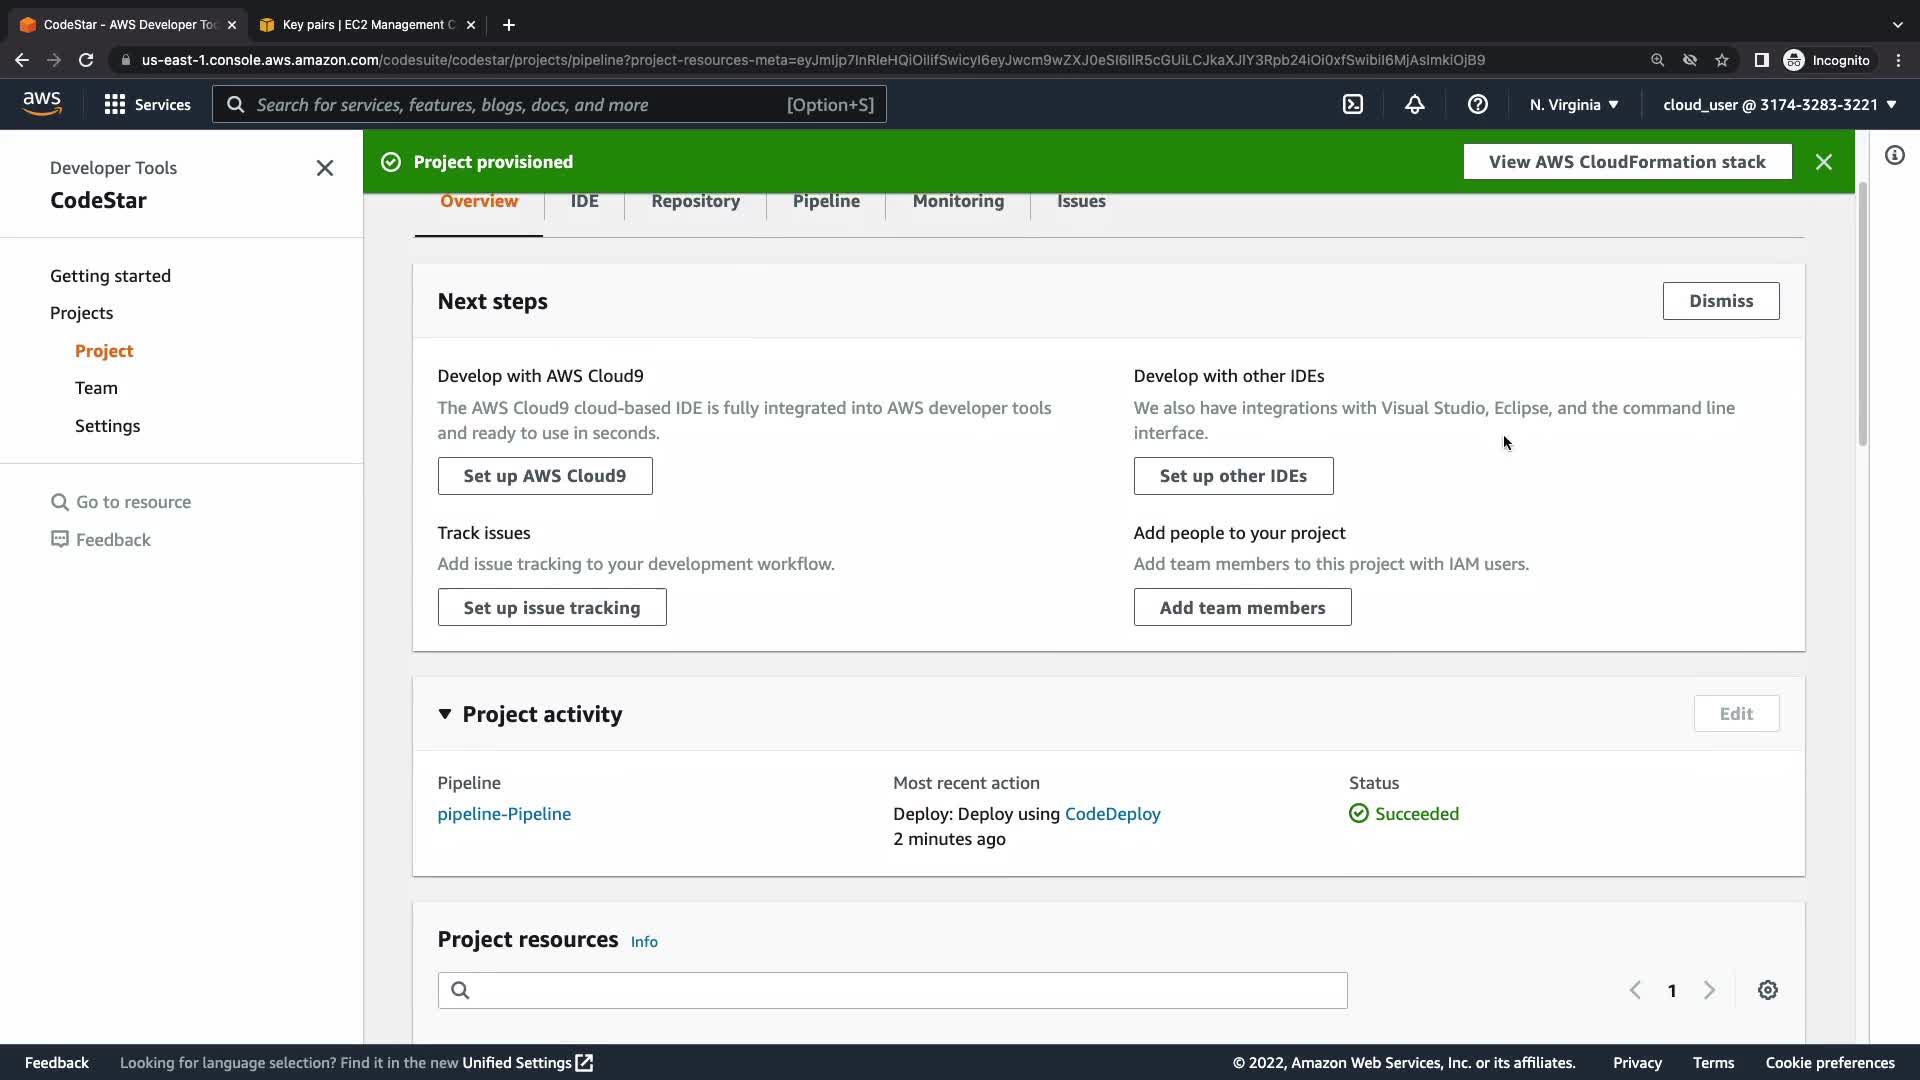Open resources table settings gear icon
Image resolution: width=1920 pixels, height=1080 pixels.
click(1768, 990)
